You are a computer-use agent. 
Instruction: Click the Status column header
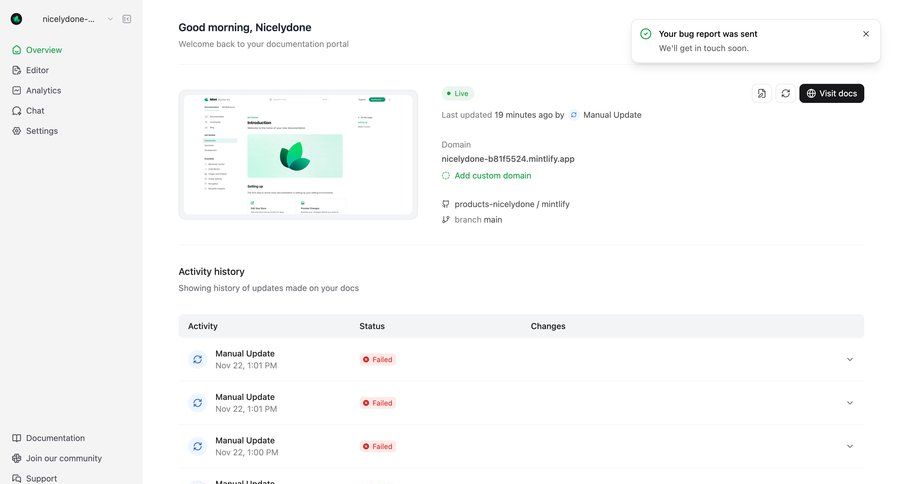(372, 326)
